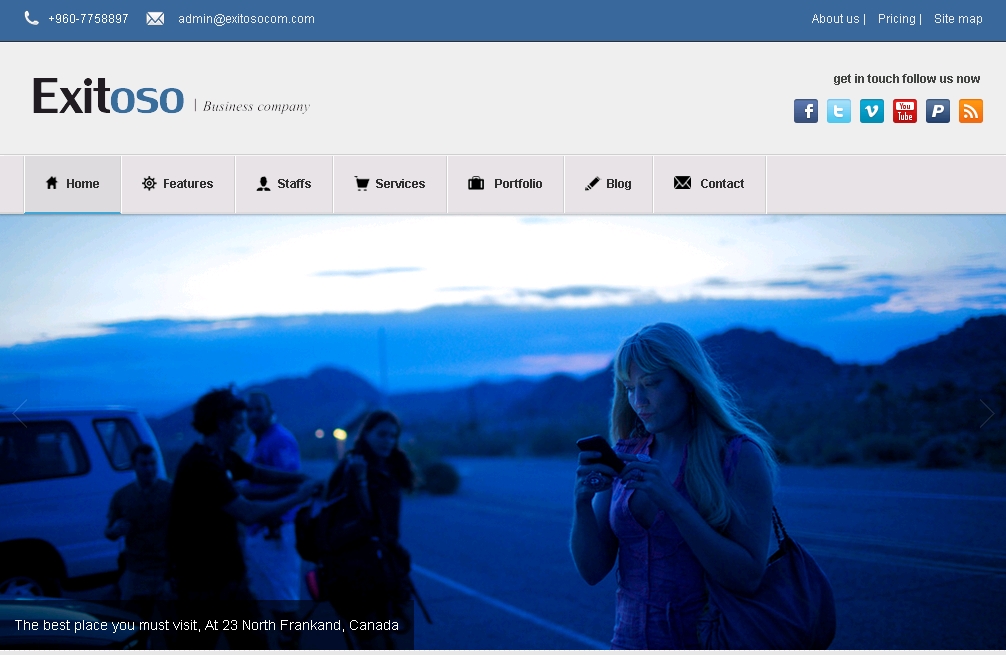The width and height of the screenshot is (1006, 655).
Task: Click the About us link
Action: click(x=835, y=19)
